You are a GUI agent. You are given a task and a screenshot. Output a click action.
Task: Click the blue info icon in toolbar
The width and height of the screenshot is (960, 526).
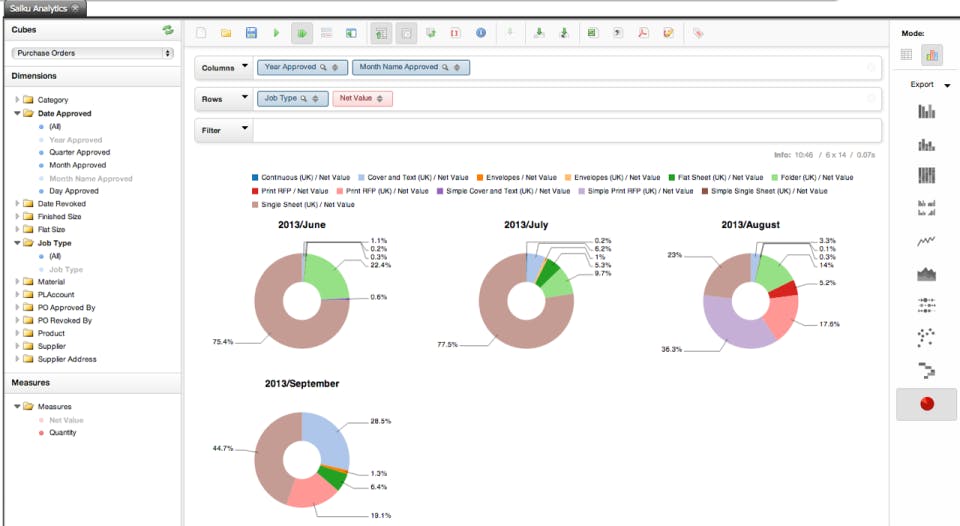481,33
